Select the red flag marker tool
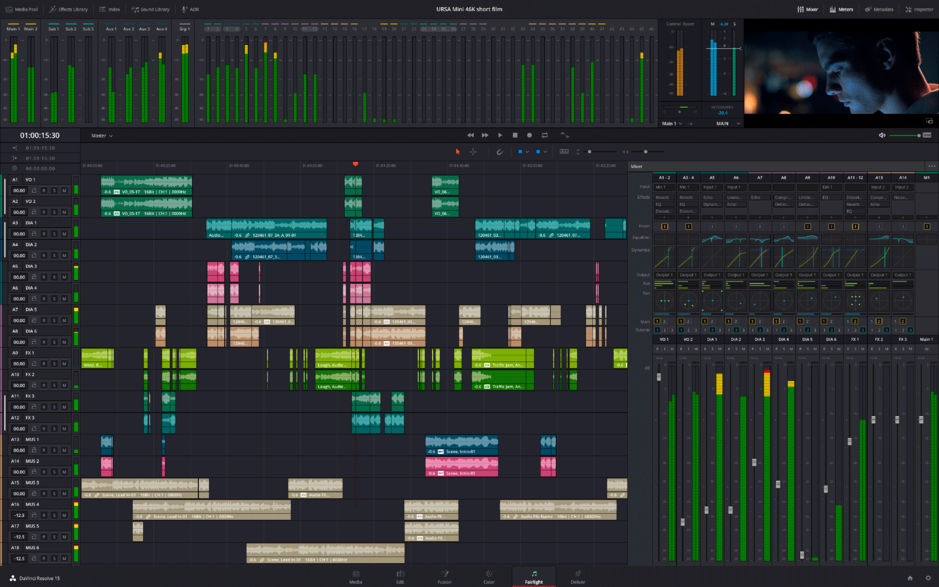This screenshot has width=939, height=587. [x=456, y=150]
